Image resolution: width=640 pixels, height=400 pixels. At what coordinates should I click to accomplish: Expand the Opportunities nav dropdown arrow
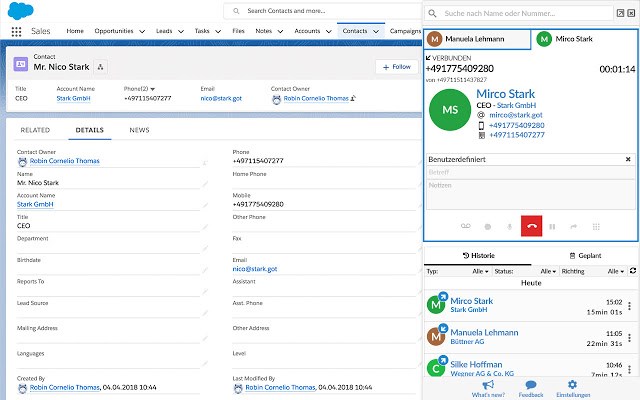[142, 31]
